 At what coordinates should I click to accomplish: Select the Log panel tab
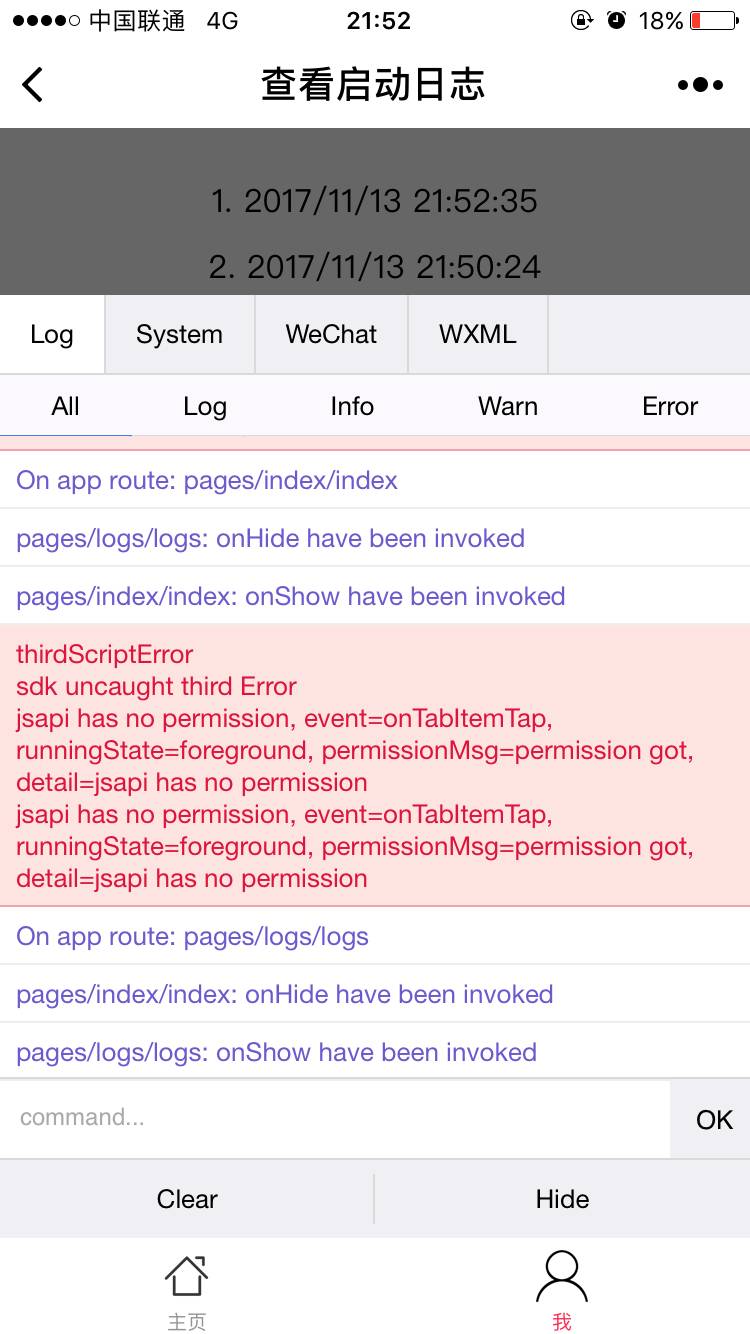52,335
